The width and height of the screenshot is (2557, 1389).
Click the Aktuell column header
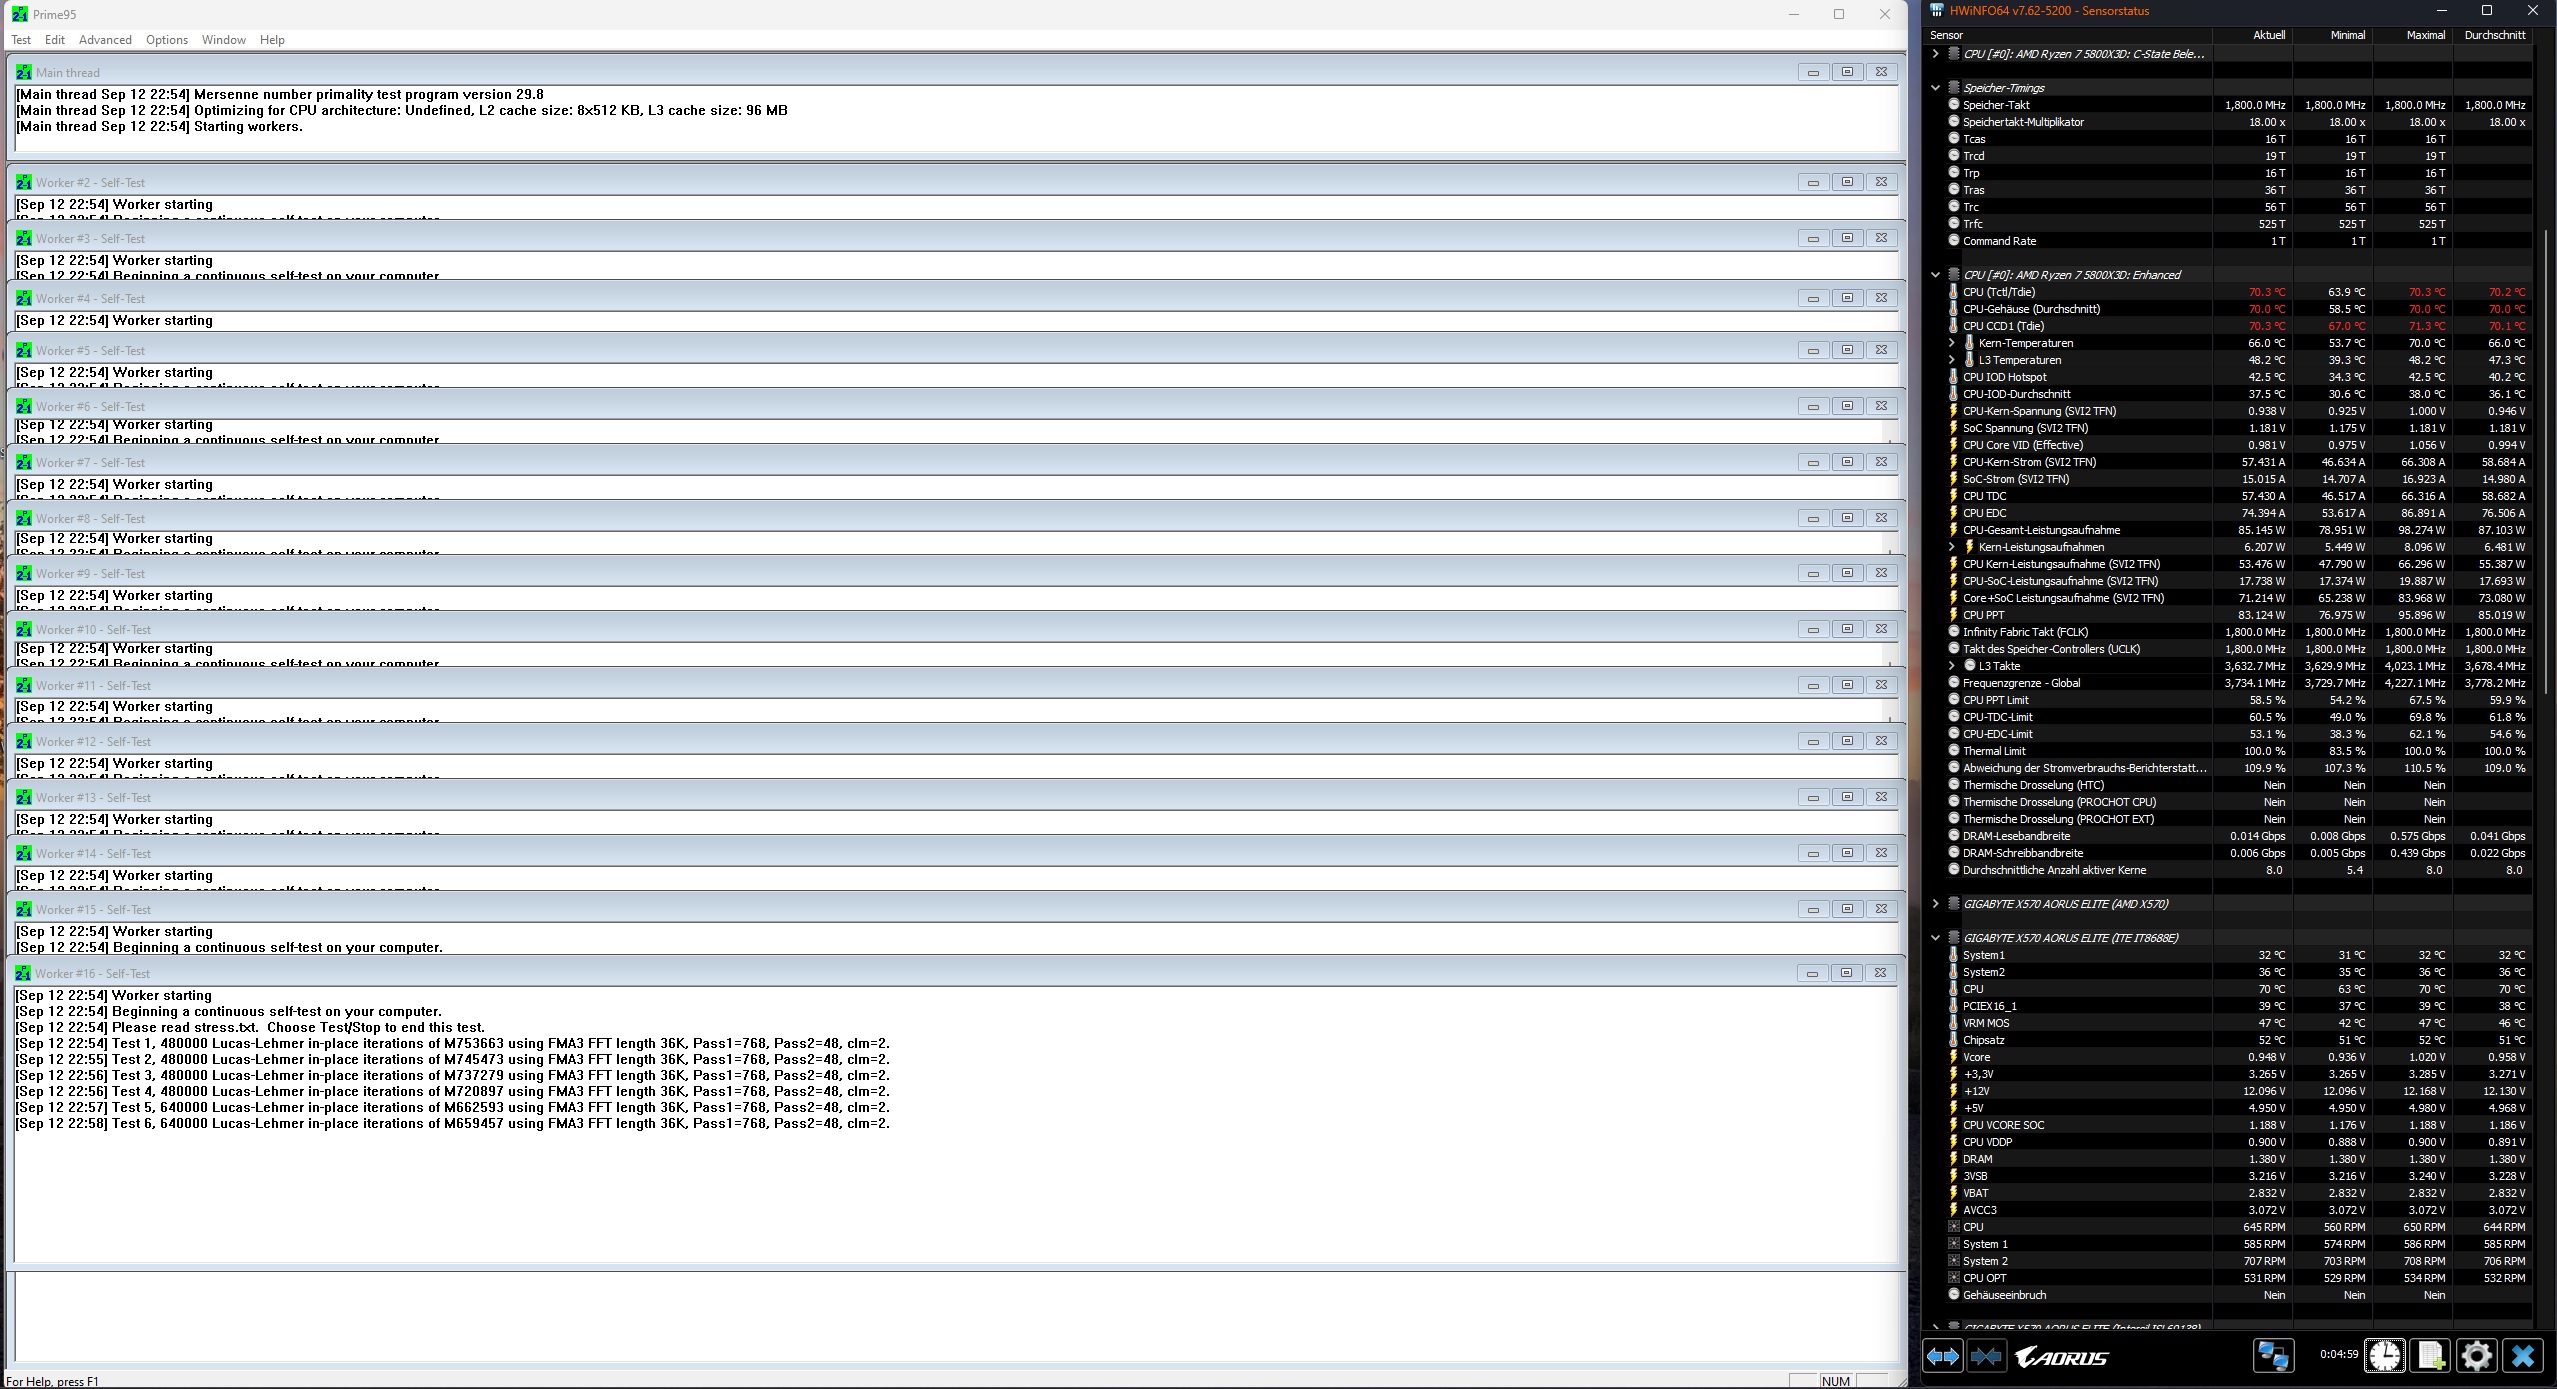(x=2268, y=35)
